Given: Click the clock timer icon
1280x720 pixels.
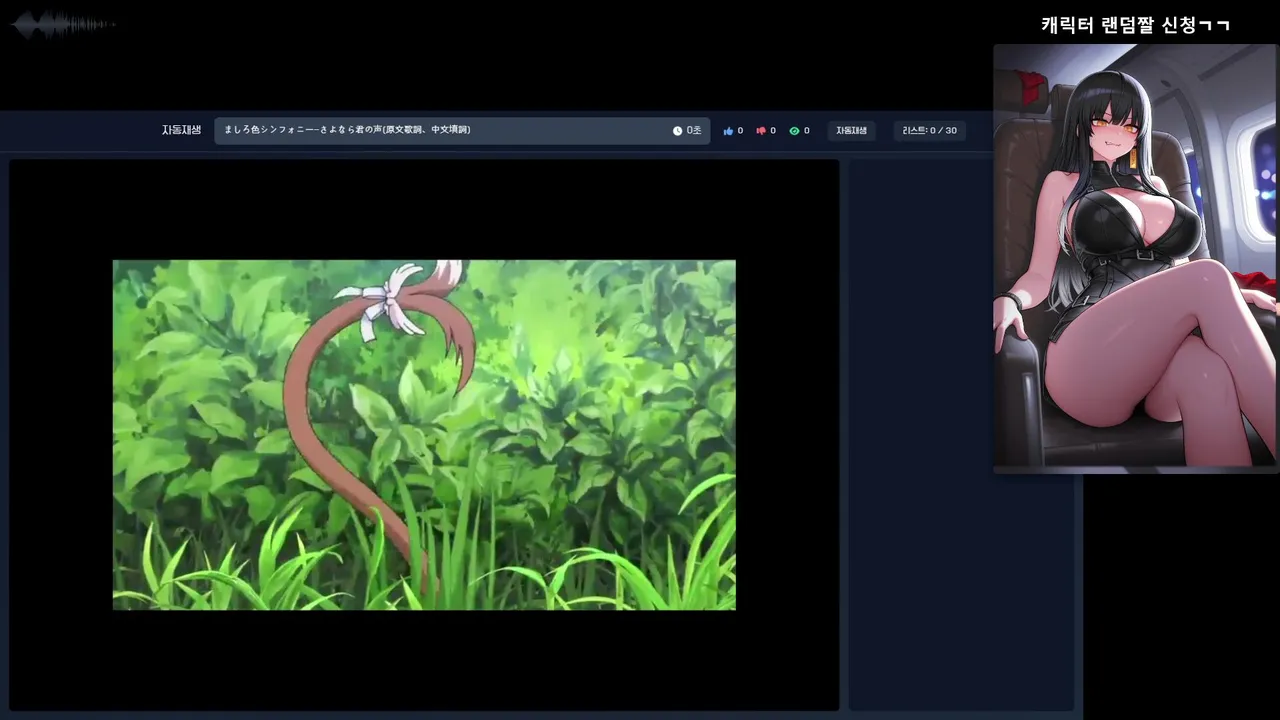Looking at the screenshot, I should [x=677, y=131].
